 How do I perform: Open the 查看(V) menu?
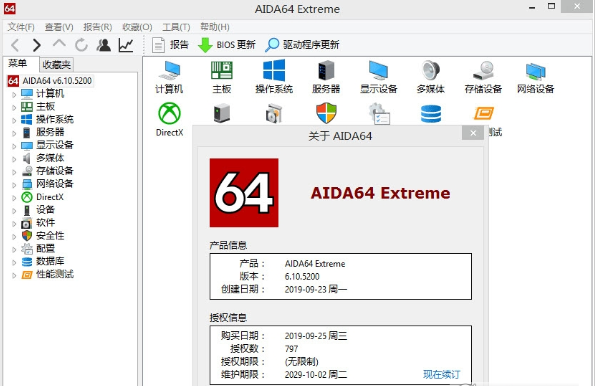point(59,27)
